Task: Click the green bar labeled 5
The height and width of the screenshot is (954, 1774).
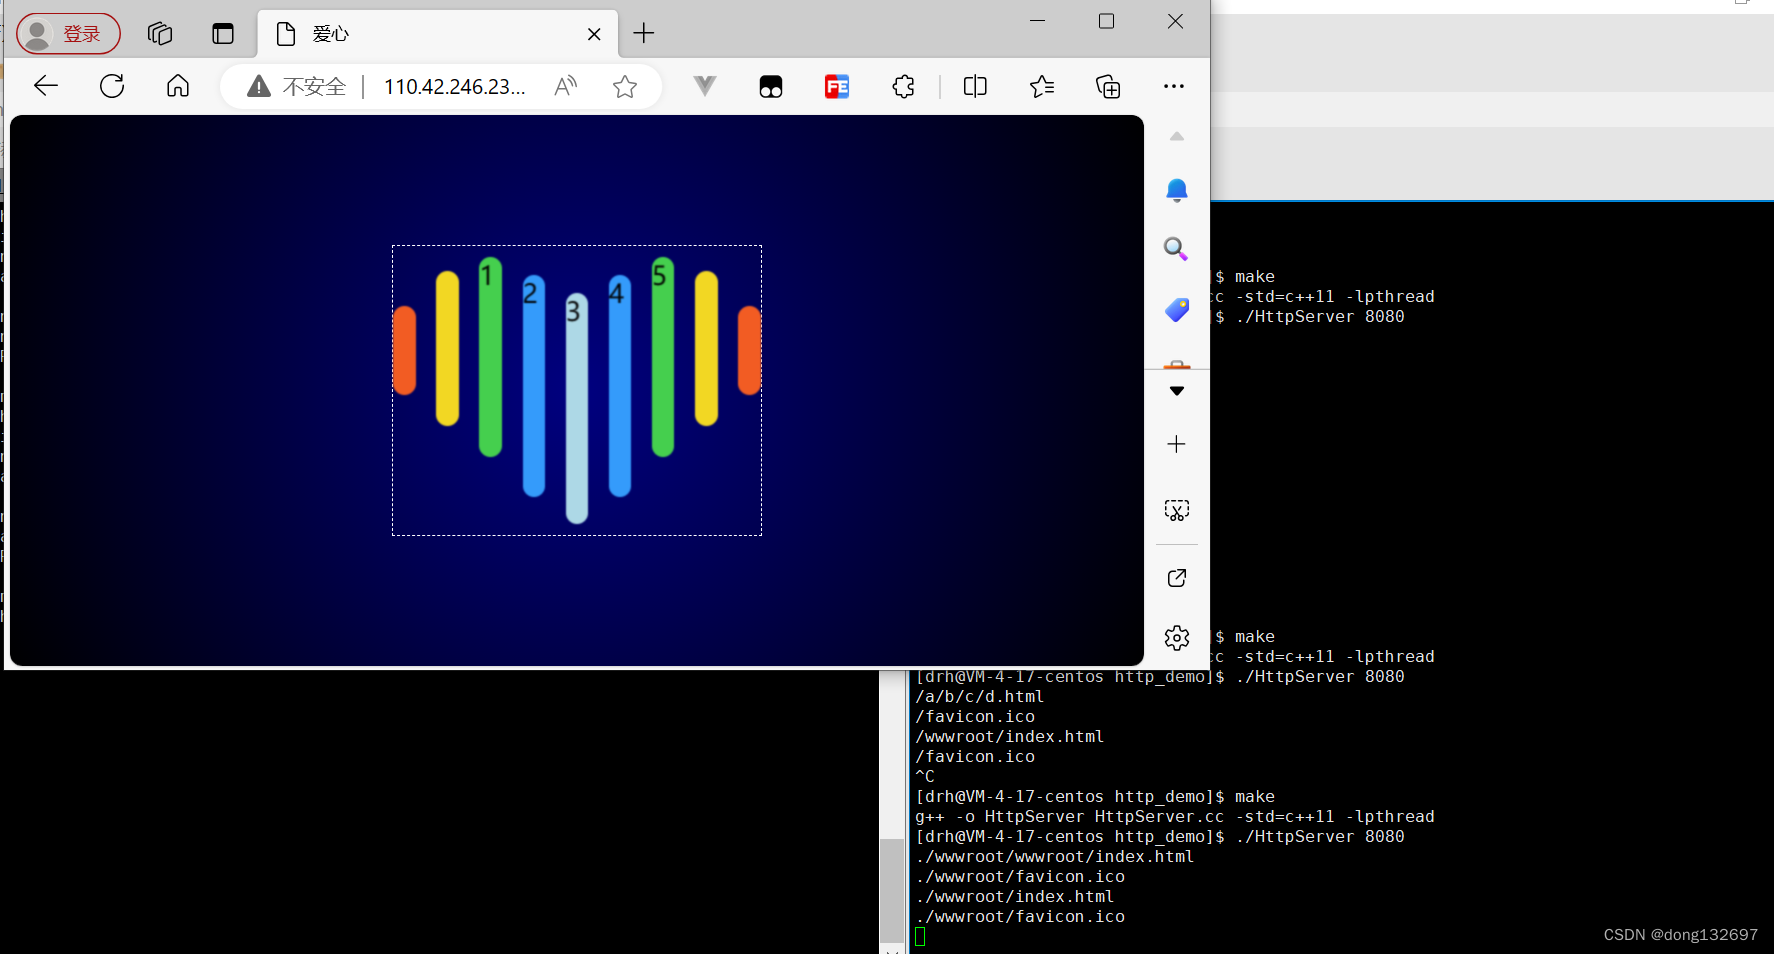Action: (x=663, y=357)
